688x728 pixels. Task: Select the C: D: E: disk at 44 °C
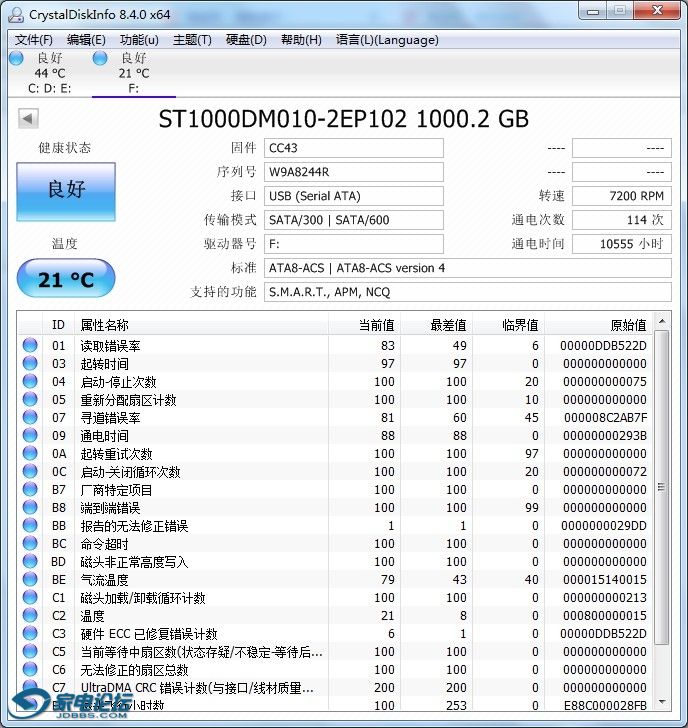[x=49, y=73]
